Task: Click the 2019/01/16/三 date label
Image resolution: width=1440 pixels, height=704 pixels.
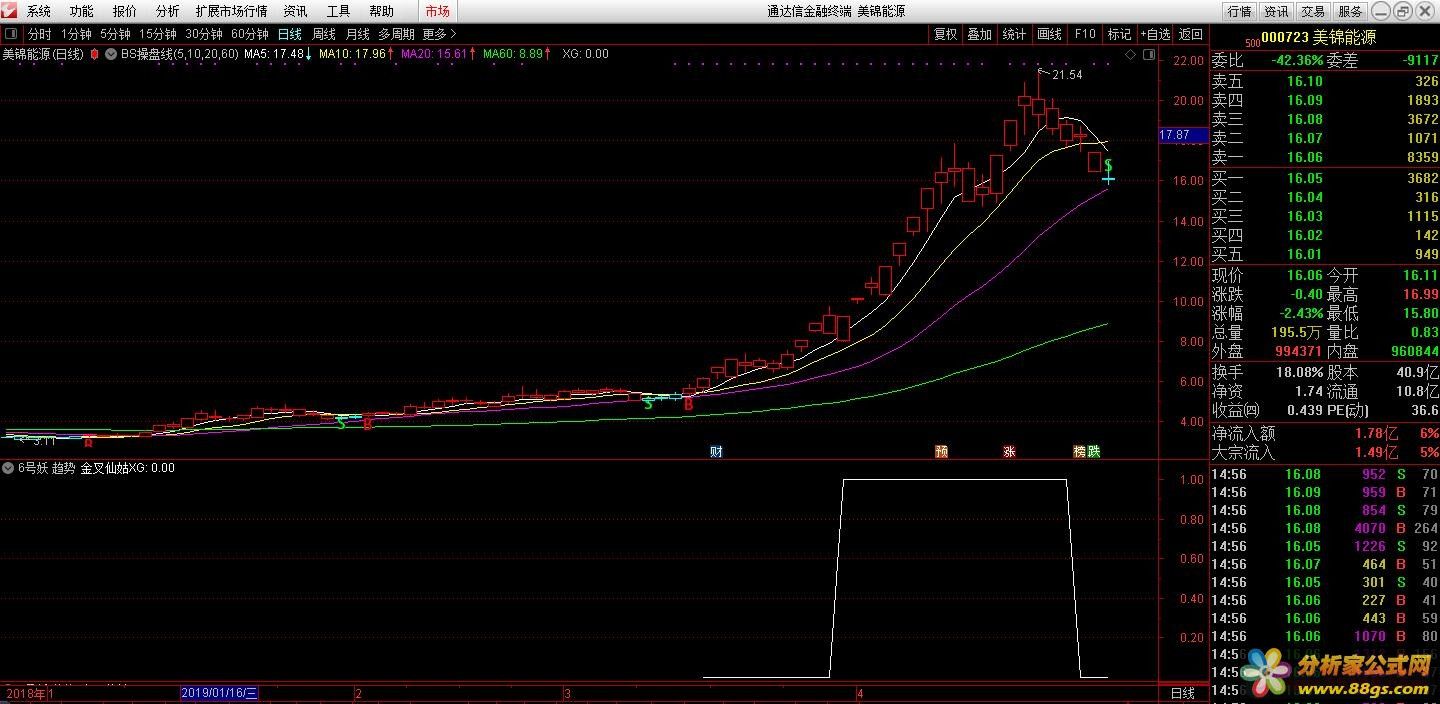Action: coord(219,692)
